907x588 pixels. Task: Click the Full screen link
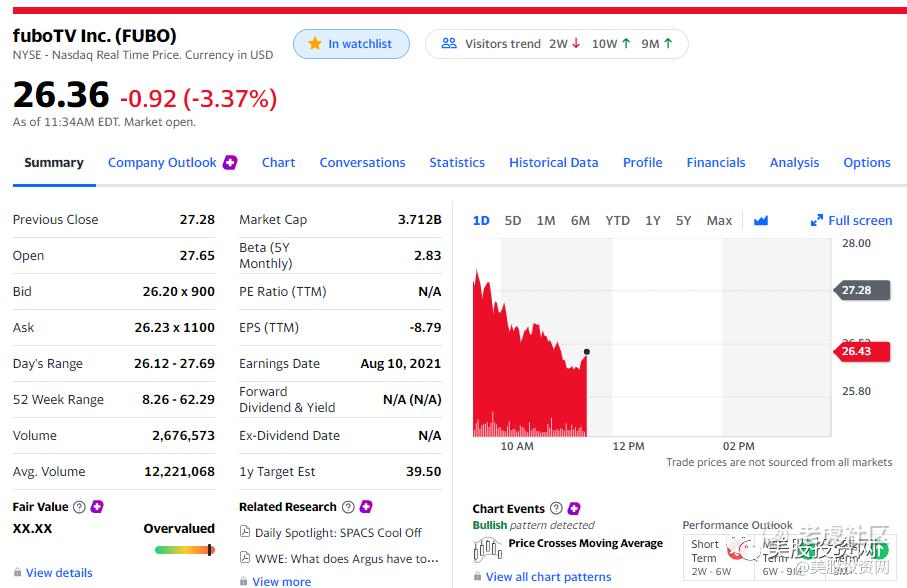click(860, 220)
